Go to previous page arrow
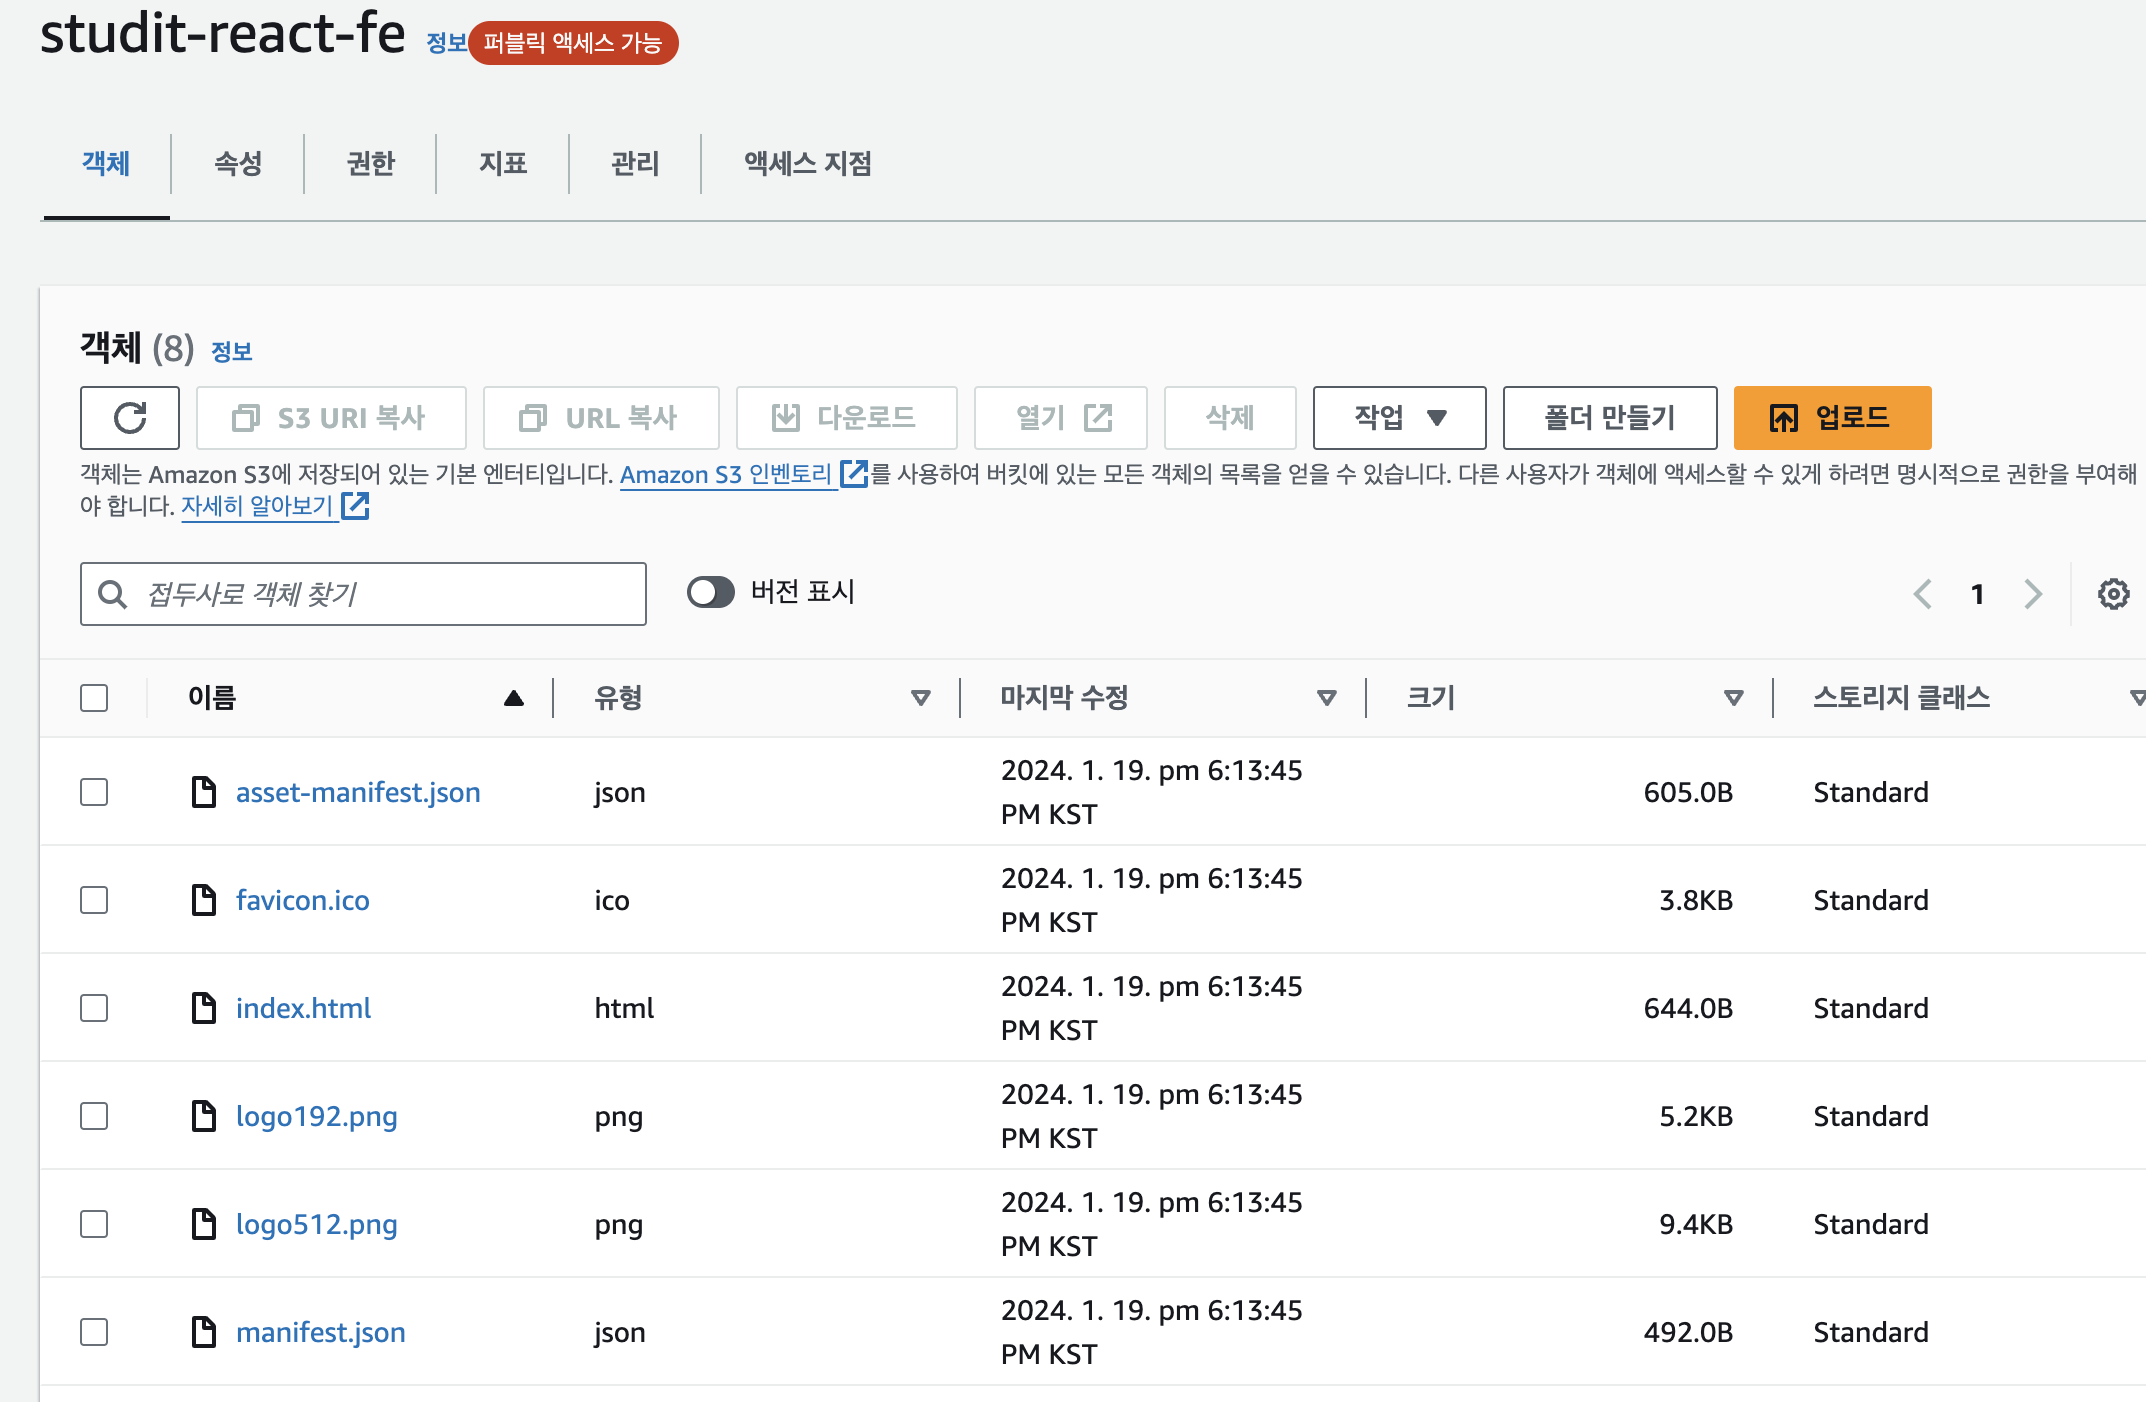Screen dimensions: 2146x1402 pos(1922,594)
